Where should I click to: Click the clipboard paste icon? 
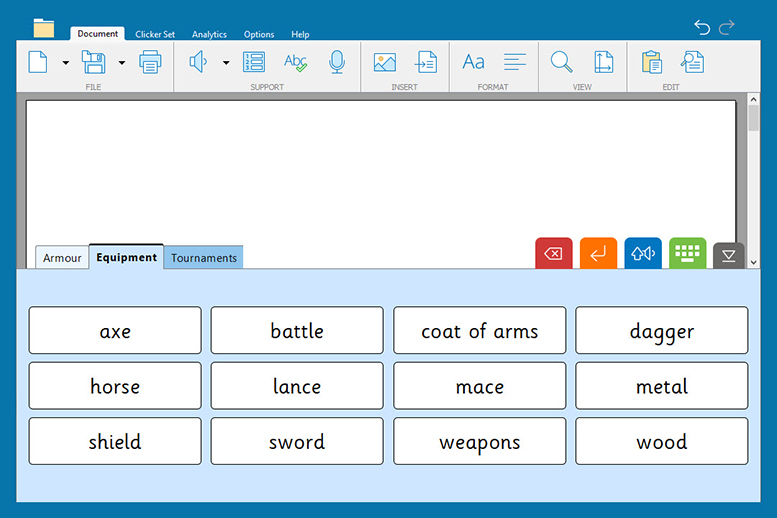(x=651, y=63)
